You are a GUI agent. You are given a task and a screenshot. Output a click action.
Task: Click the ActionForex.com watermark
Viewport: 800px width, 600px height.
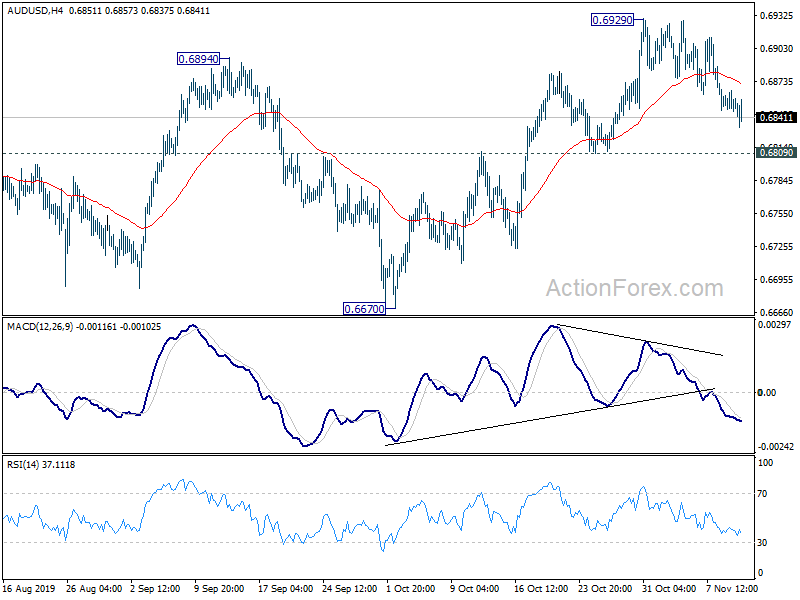point(635,288)
